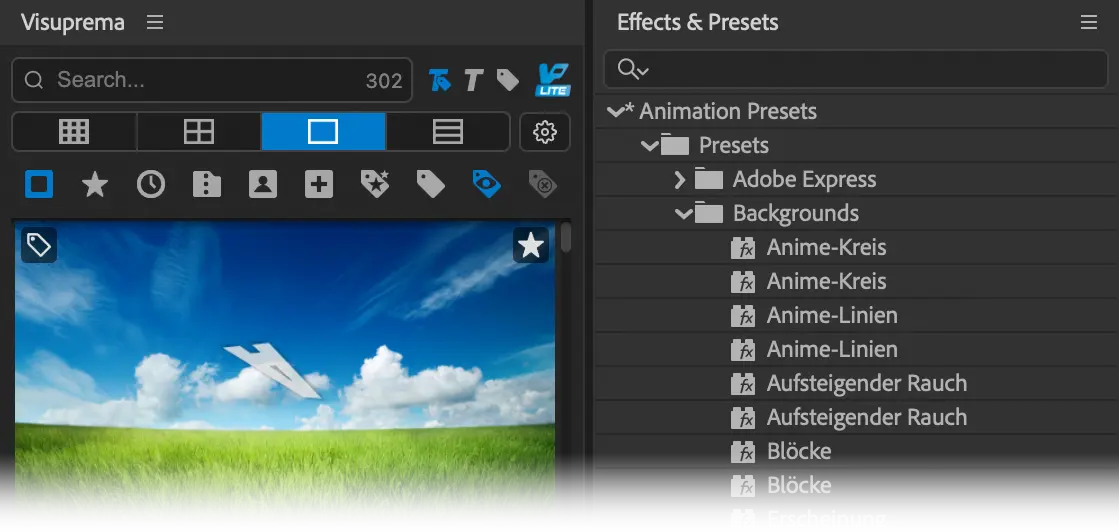Select the Animation Presets label

click(x=728, y=111)
